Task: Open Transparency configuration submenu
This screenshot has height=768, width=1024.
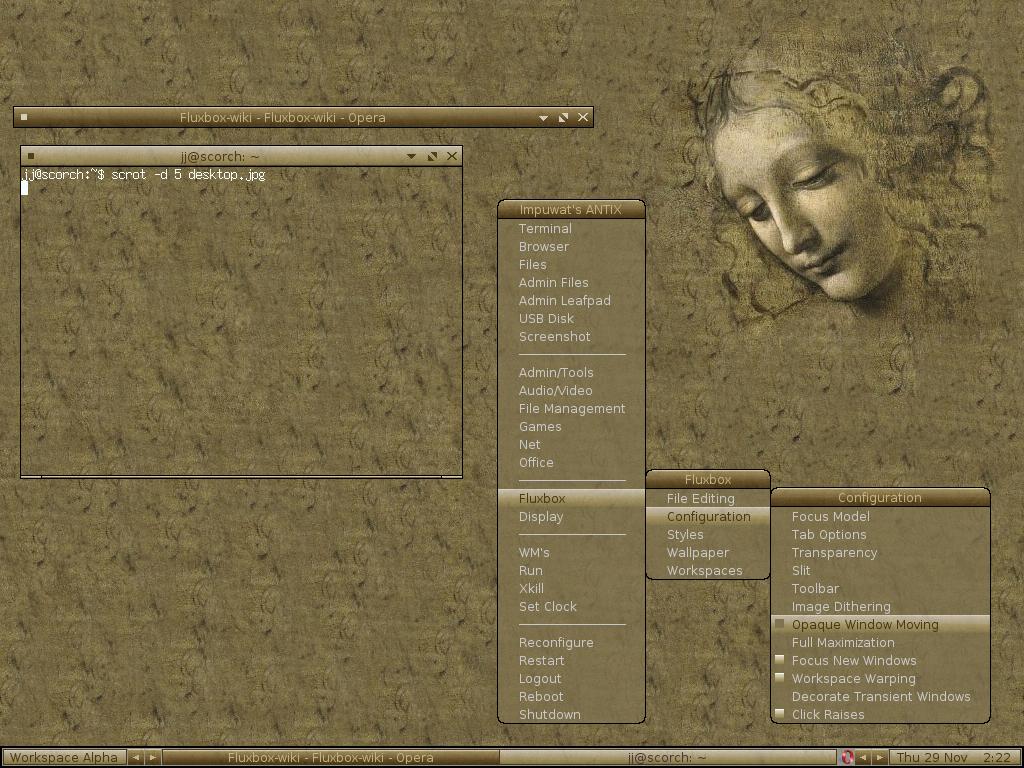Action: [880, 552]
